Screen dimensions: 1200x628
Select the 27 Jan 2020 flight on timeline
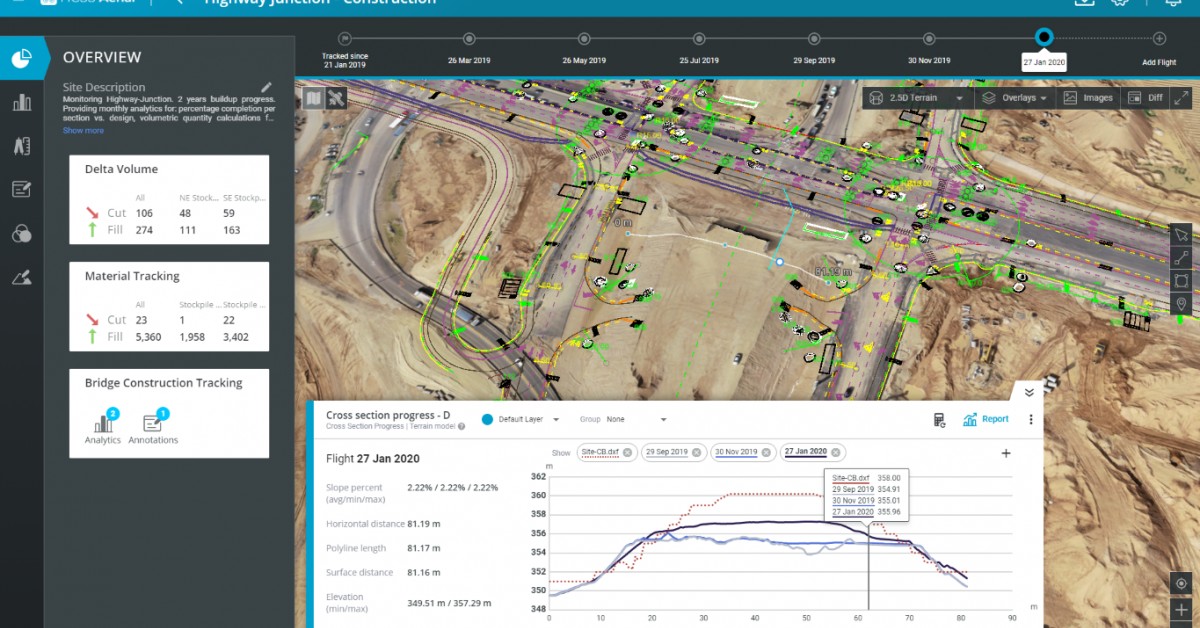1044,39
